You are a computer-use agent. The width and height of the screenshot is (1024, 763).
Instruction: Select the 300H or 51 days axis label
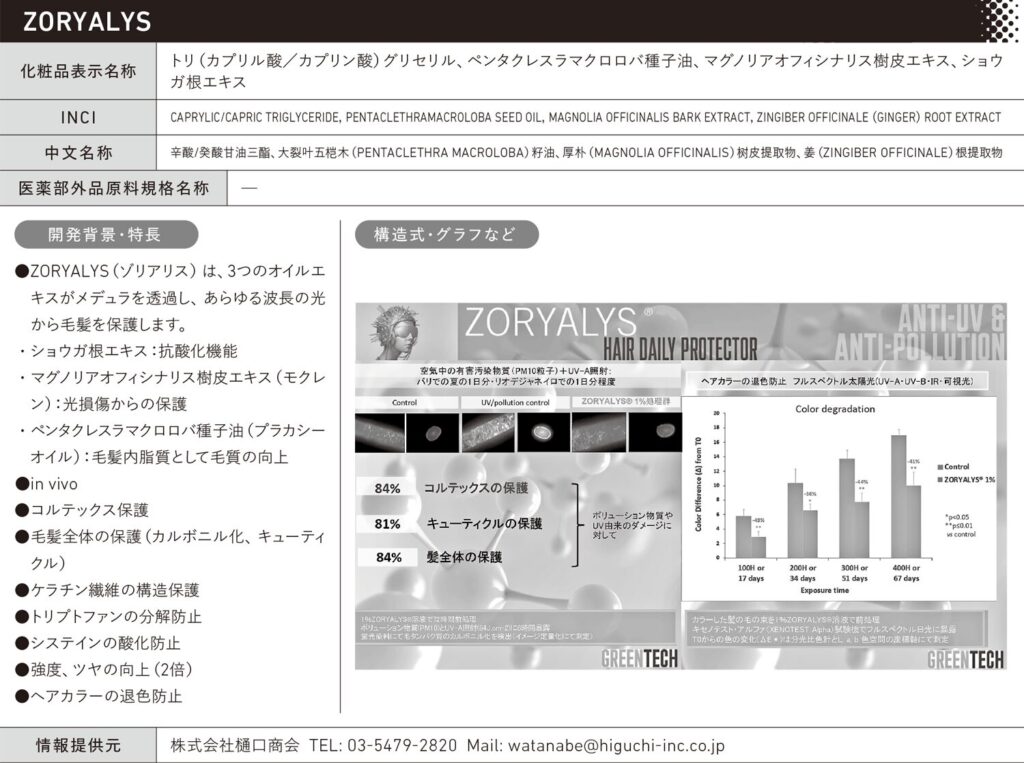(x=854, y=573)
